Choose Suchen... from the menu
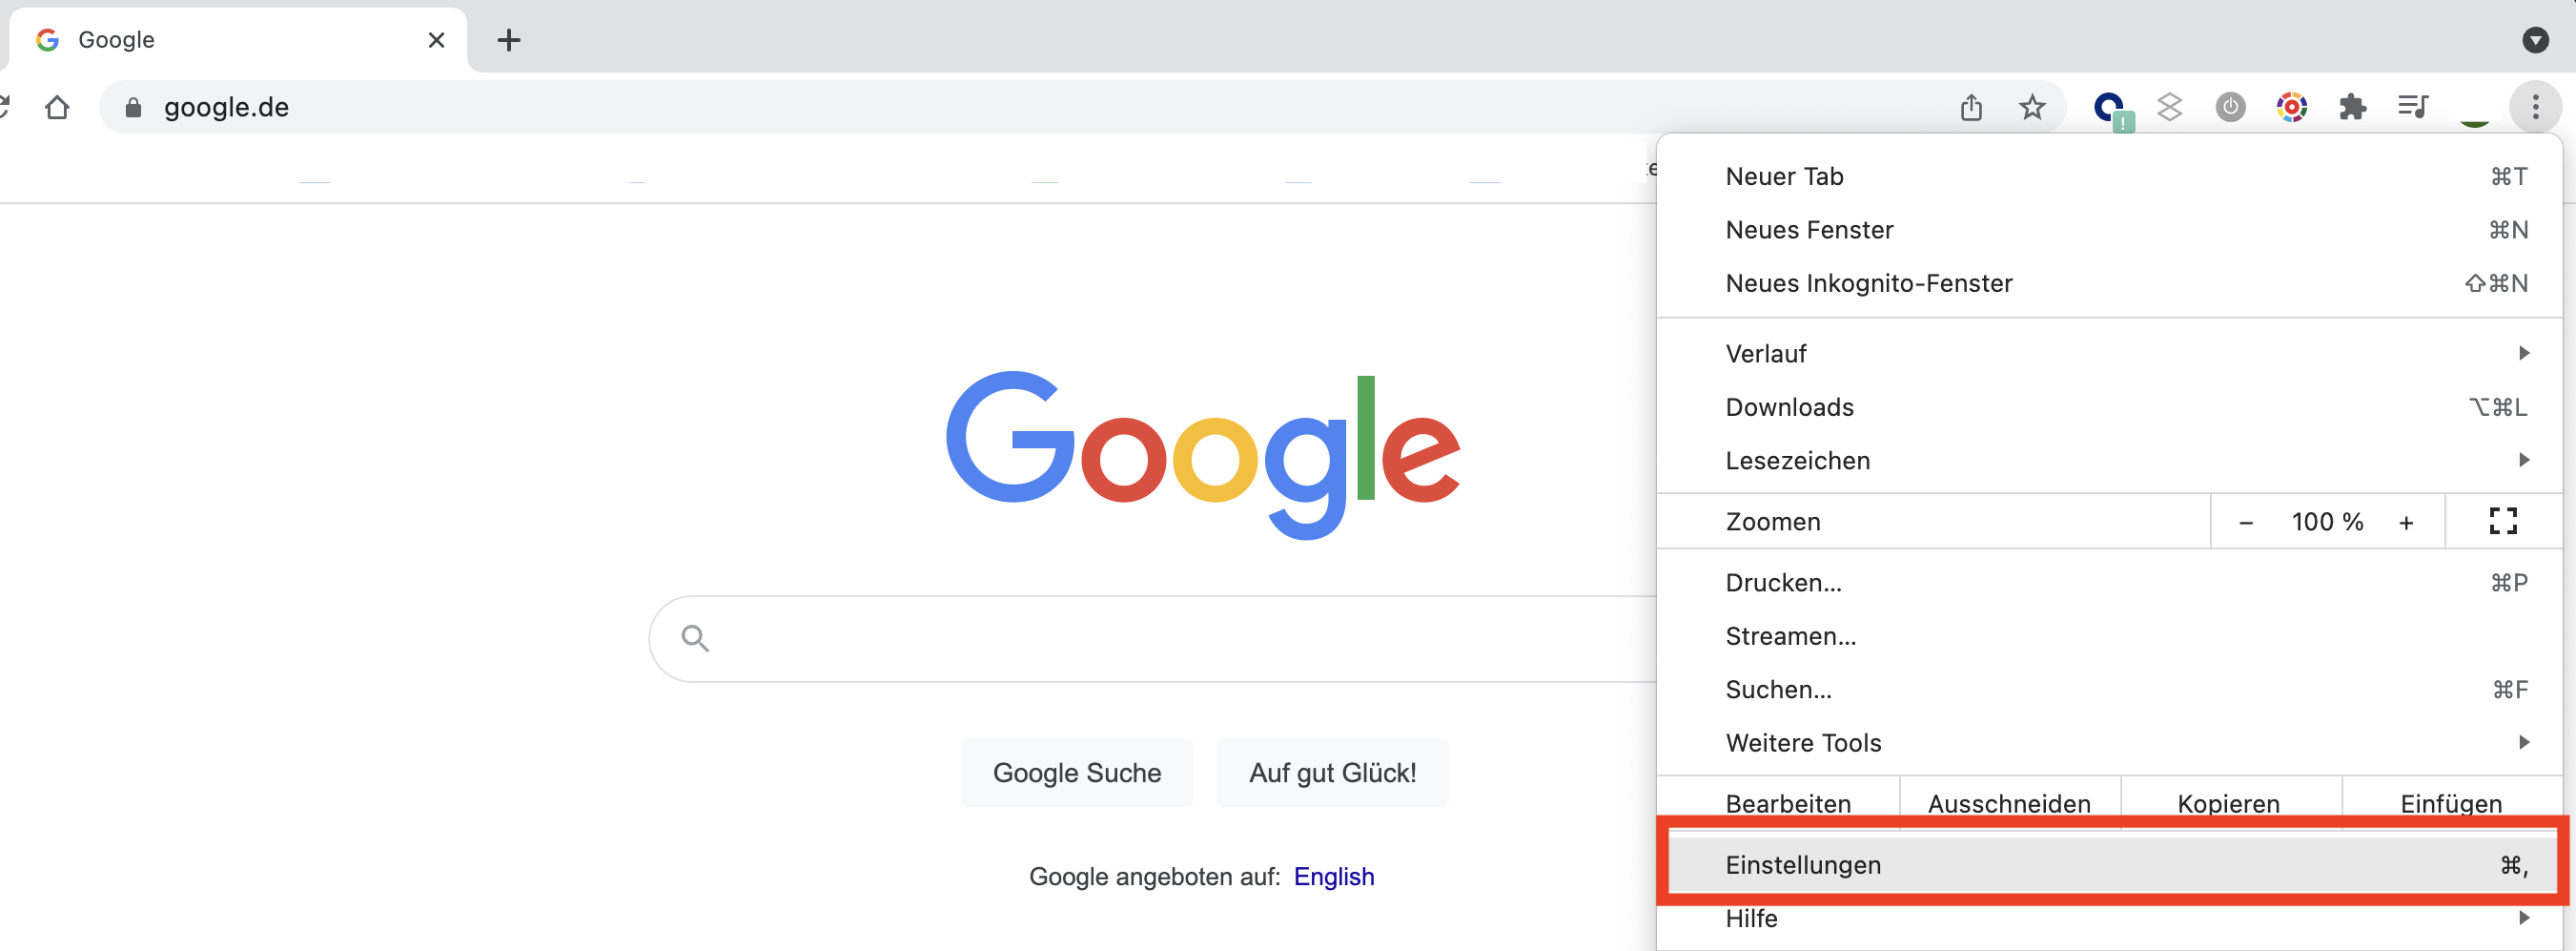Image resolution: width=2576 pixels, height=951 pixels. (2108, 690)
